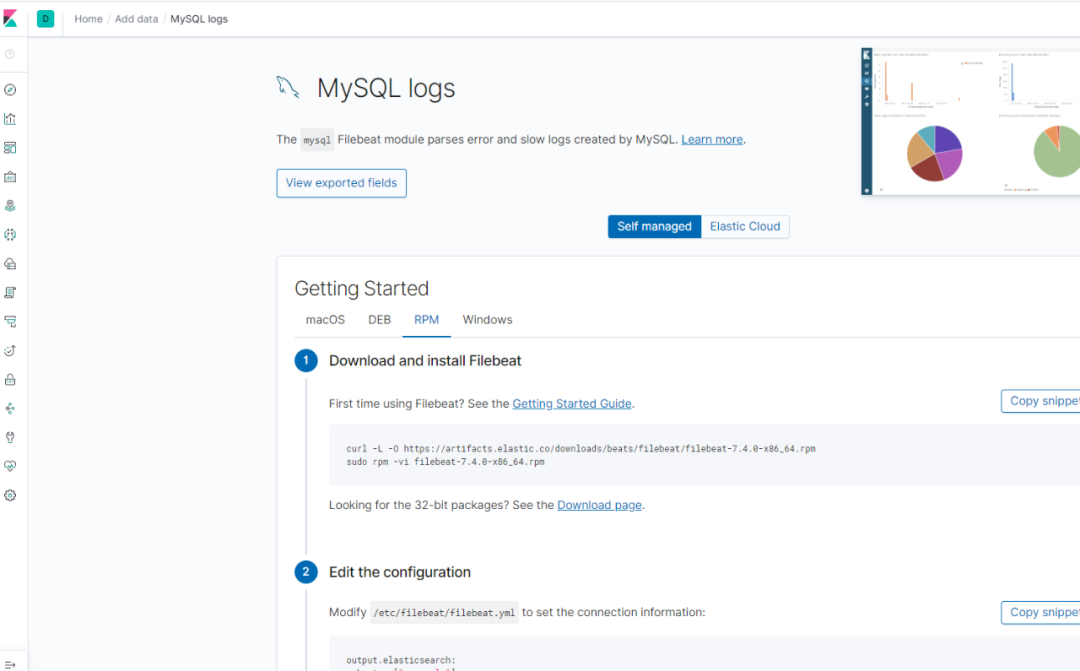
Task: Select the RPM tab
Action: click(426, 320)
